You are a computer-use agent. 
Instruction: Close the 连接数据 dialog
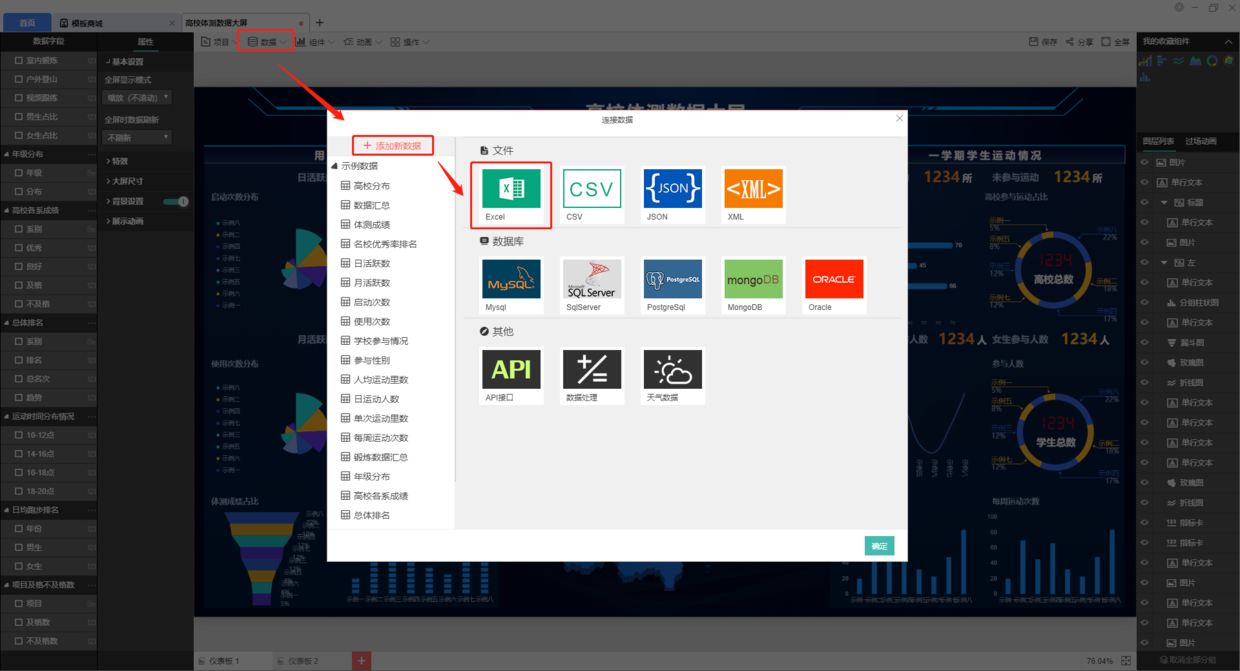point(899,119)
